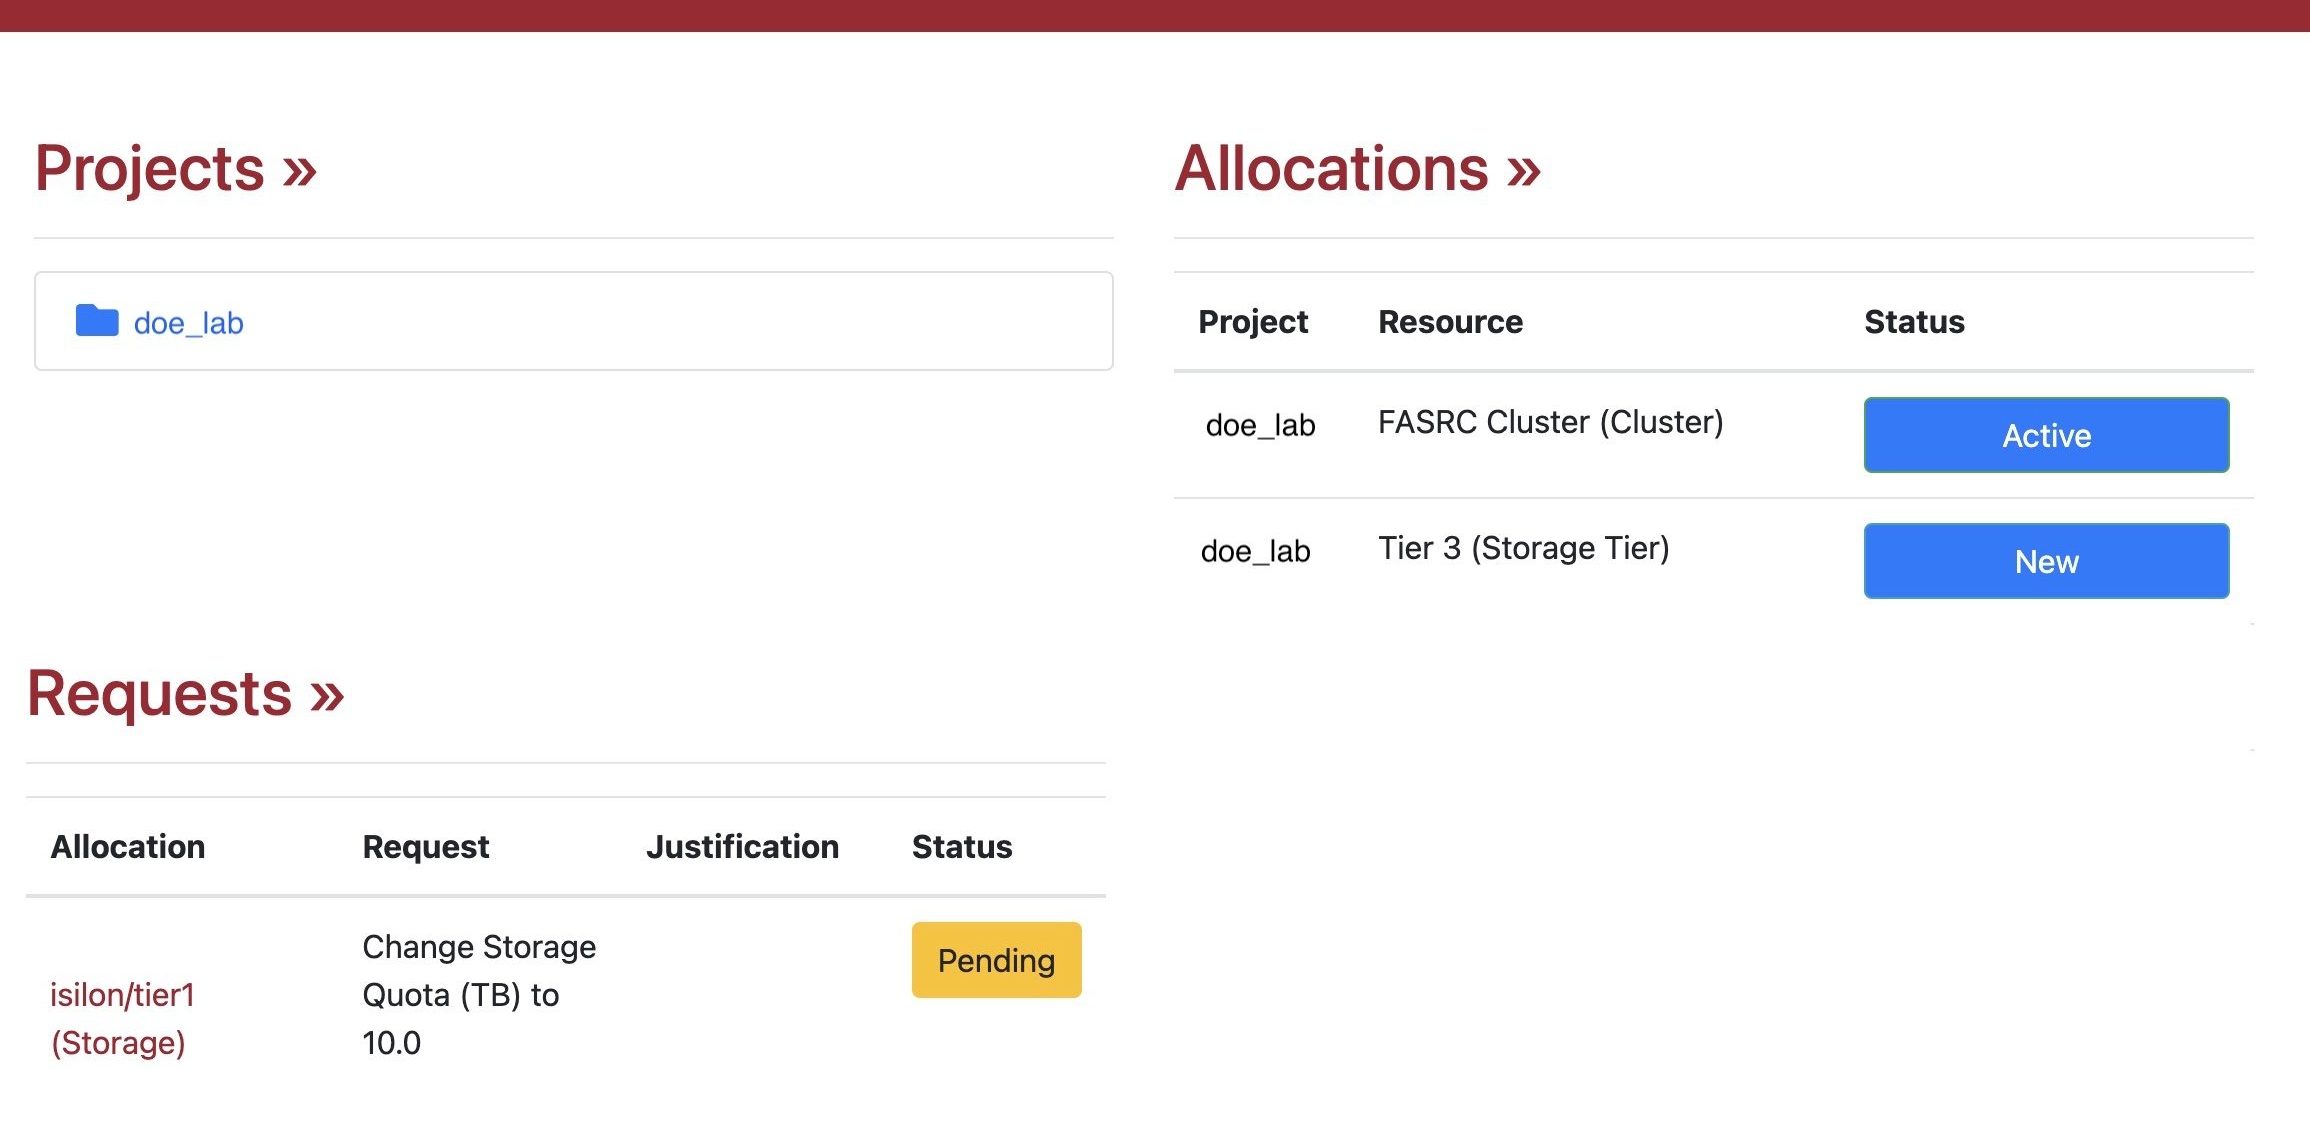Click the Status column header in Allocations

pos(1914,322)
